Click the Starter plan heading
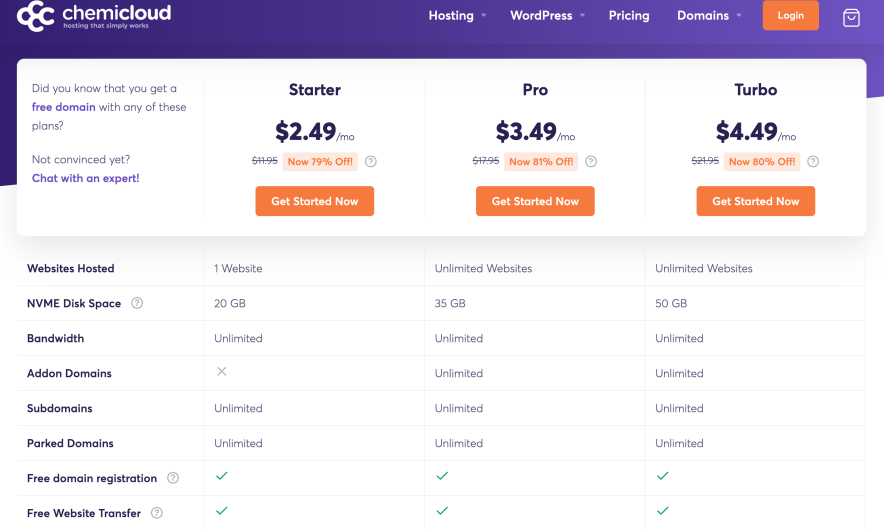Screen dimensions: 884x529 point(315,90)
